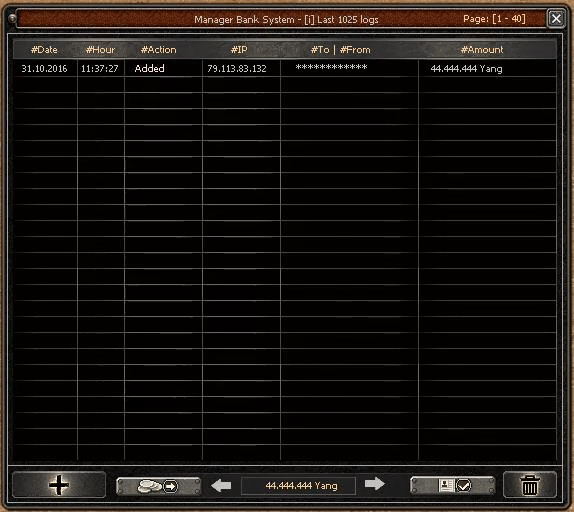Image resolution: width=574 pixels, height=512 pixels.
Task: Sort by the #Date column header
Action: pos(44,50)
